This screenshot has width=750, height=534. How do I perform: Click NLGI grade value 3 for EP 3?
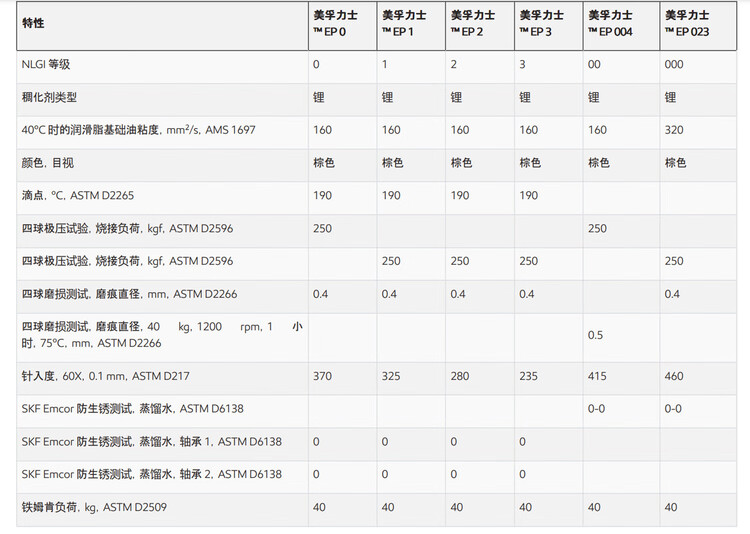click(522, 64)
